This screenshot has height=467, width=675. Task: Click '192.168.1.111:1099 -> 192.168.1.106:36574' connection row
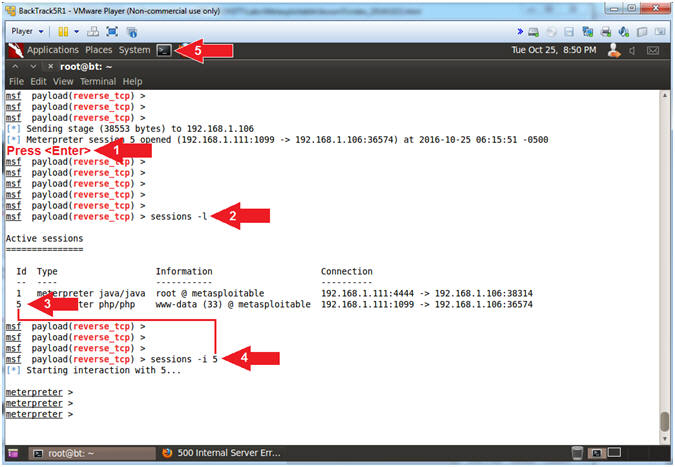click(x=427, y=304)
